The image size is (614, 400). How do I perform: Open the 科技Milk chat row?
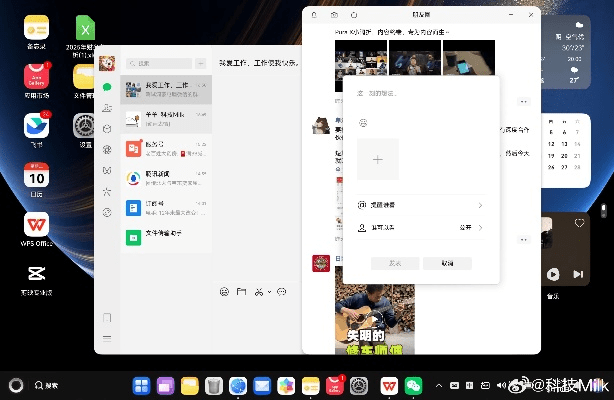[x=166, y=119]
